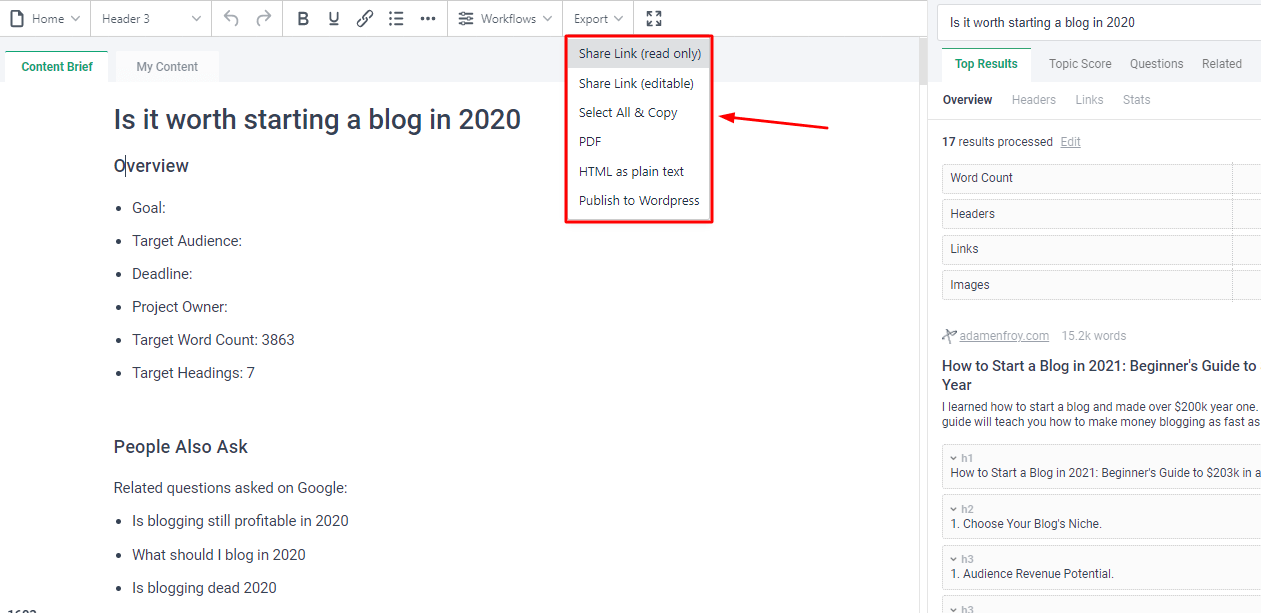Image resolution: width=1261 pixels, height=613 pixels.
Task: Click the Images row in overview table
Action: 1101,285
